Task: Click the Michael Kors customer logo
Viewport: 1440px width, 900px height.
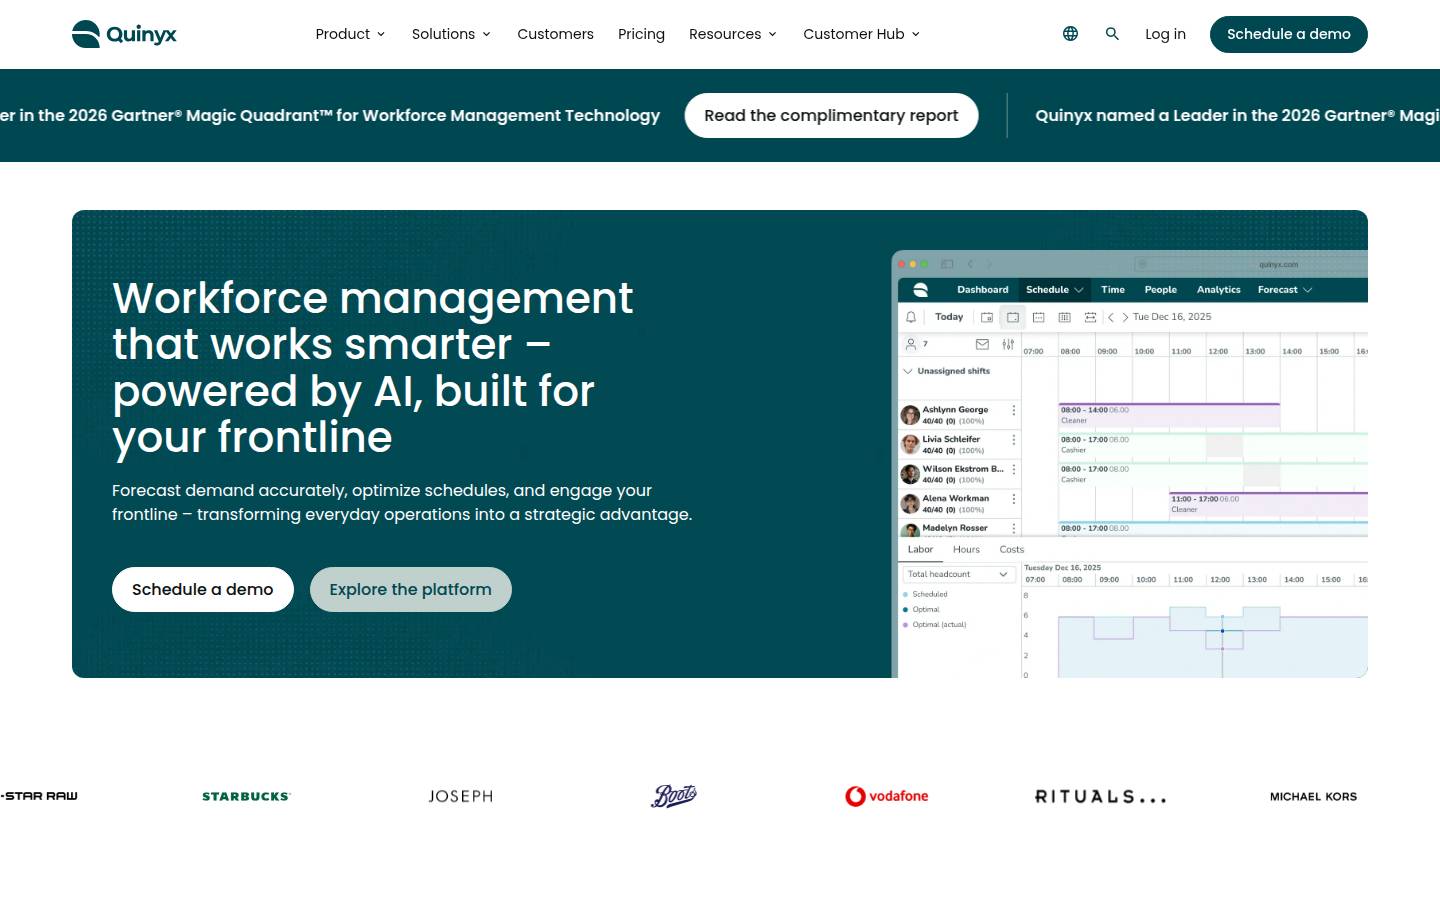Action: coord(1314,797)
